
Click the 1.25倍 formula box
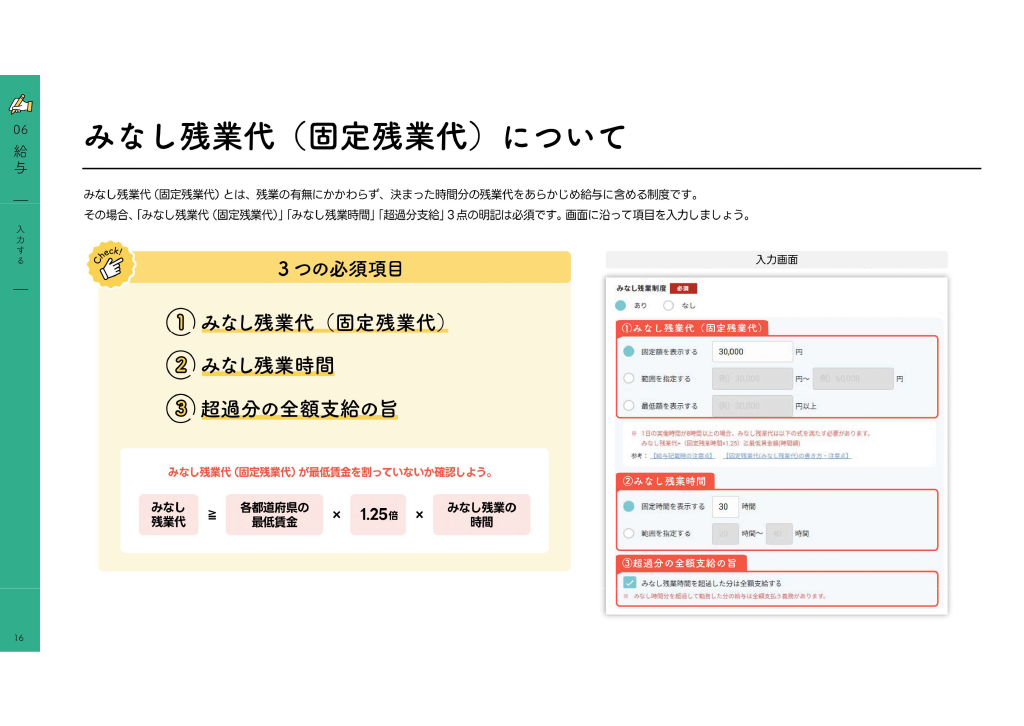[378, 514]
